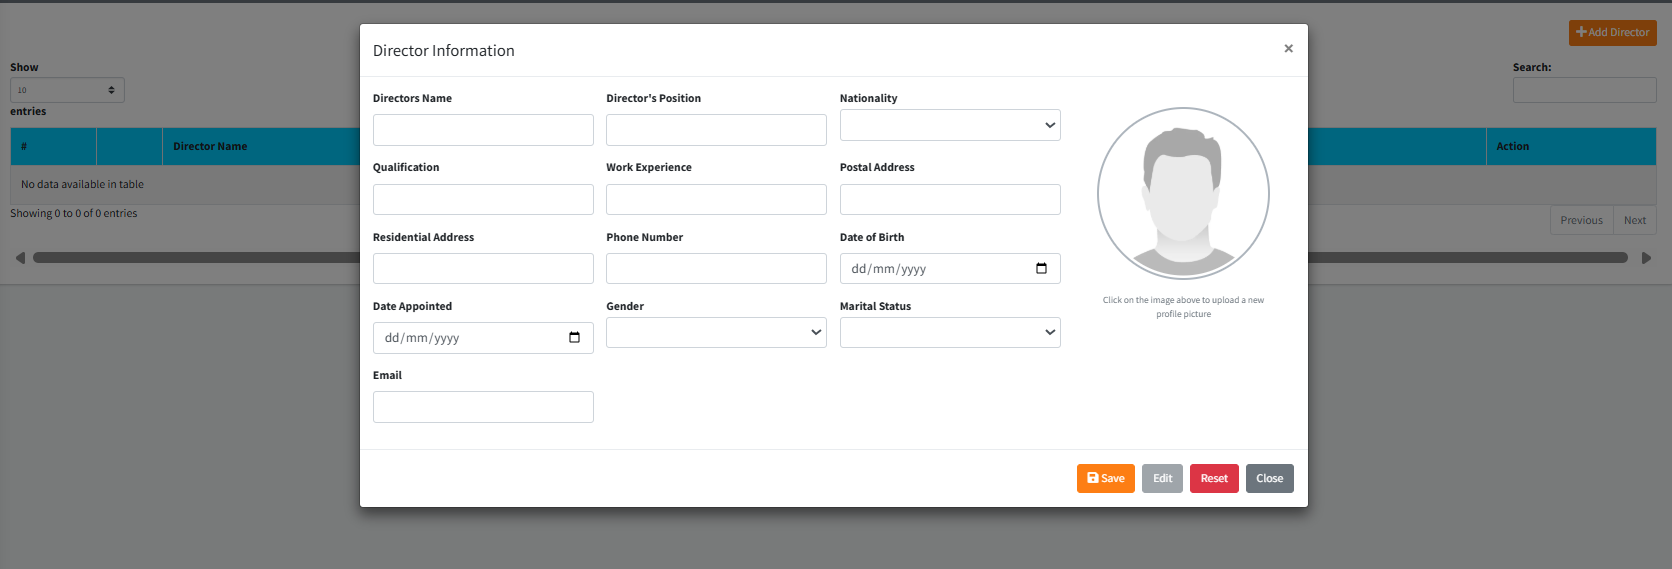Image resolution: width=1672 pixels, height=569 pixels.
Task: Focus the Directors Name input field
Action: (483, 130)
